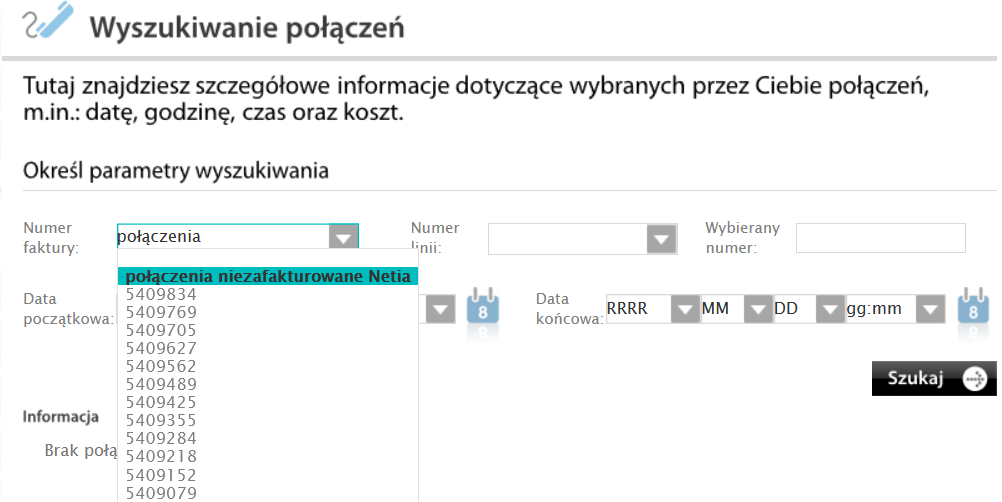Image resolution: width=1002 pixels, height=502 pixels.
Task: Collapse the Numer faktury dropdown arrow
Action: (x=343, y=237)
